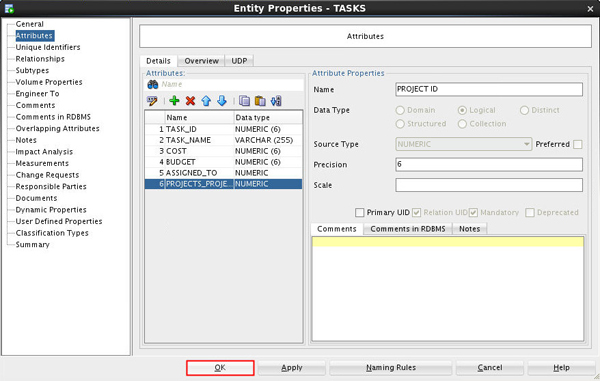Select Volume Properties in the tree

[x=49, y=82]
